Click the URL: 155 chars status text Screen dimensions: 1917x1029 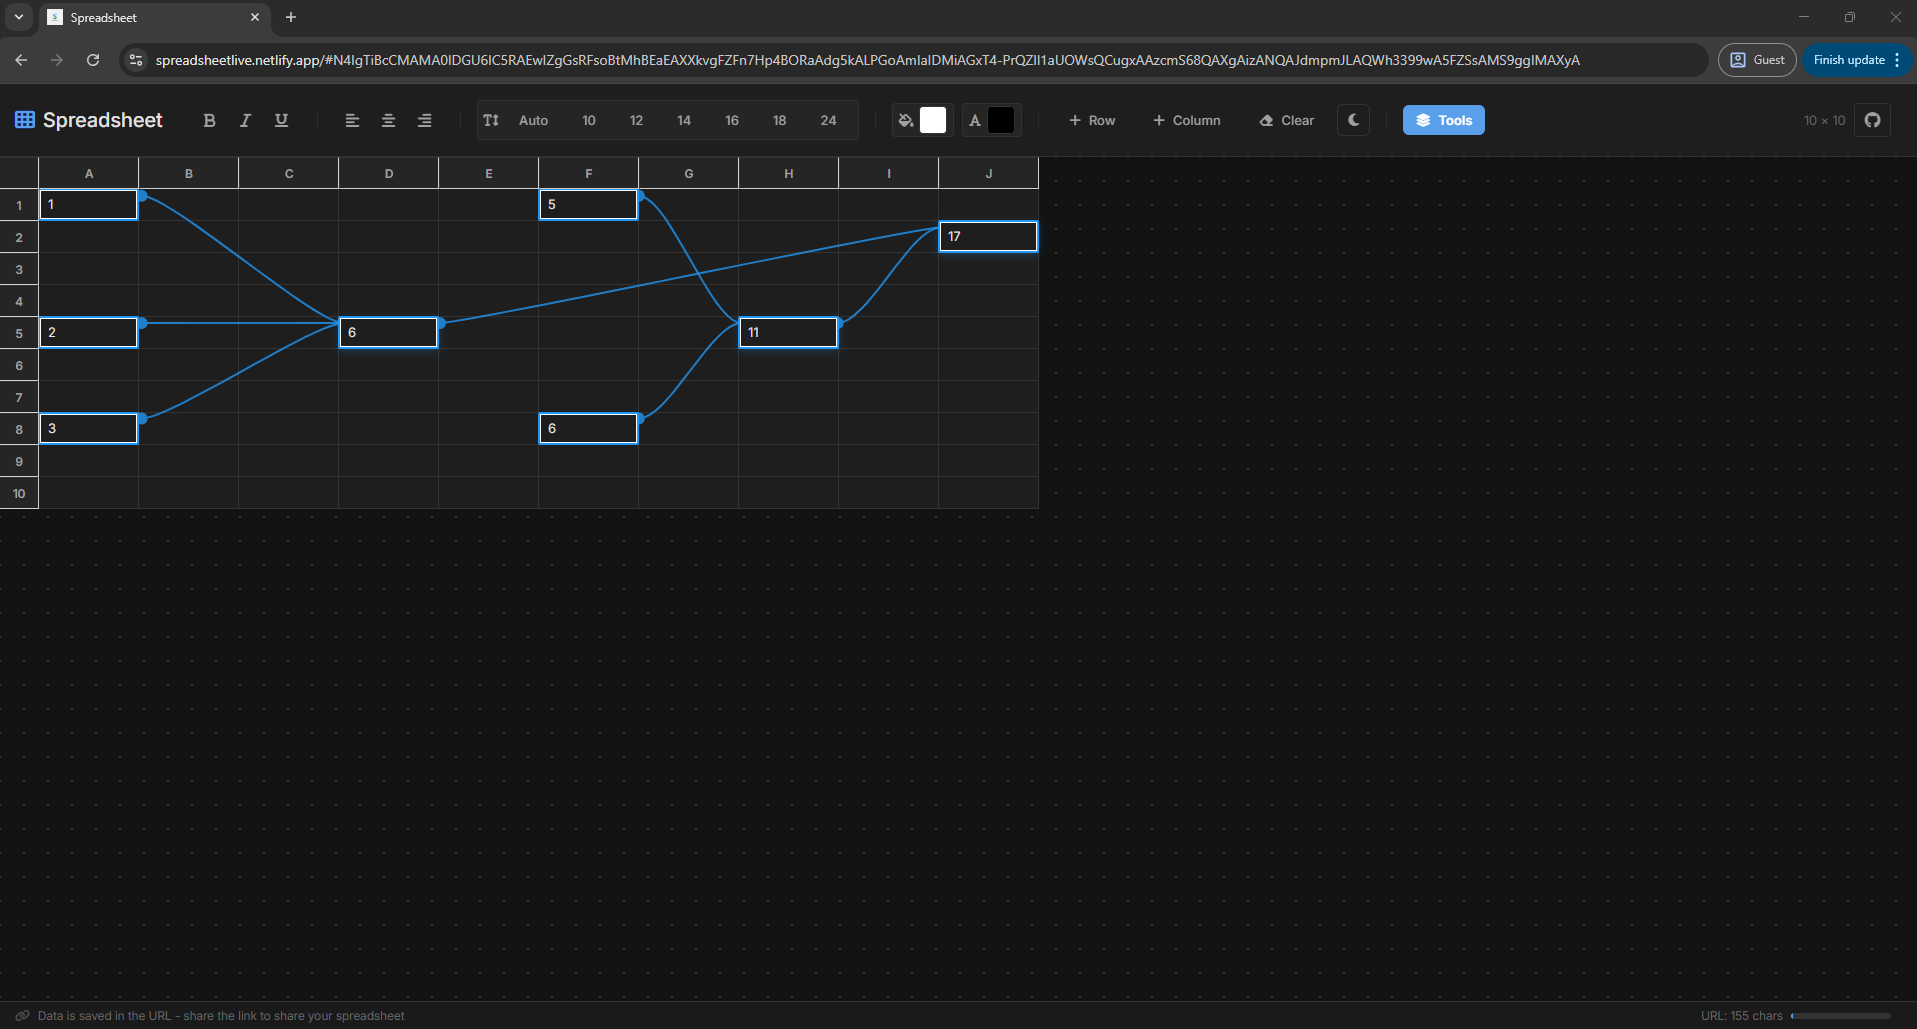click(1741, 1016)
